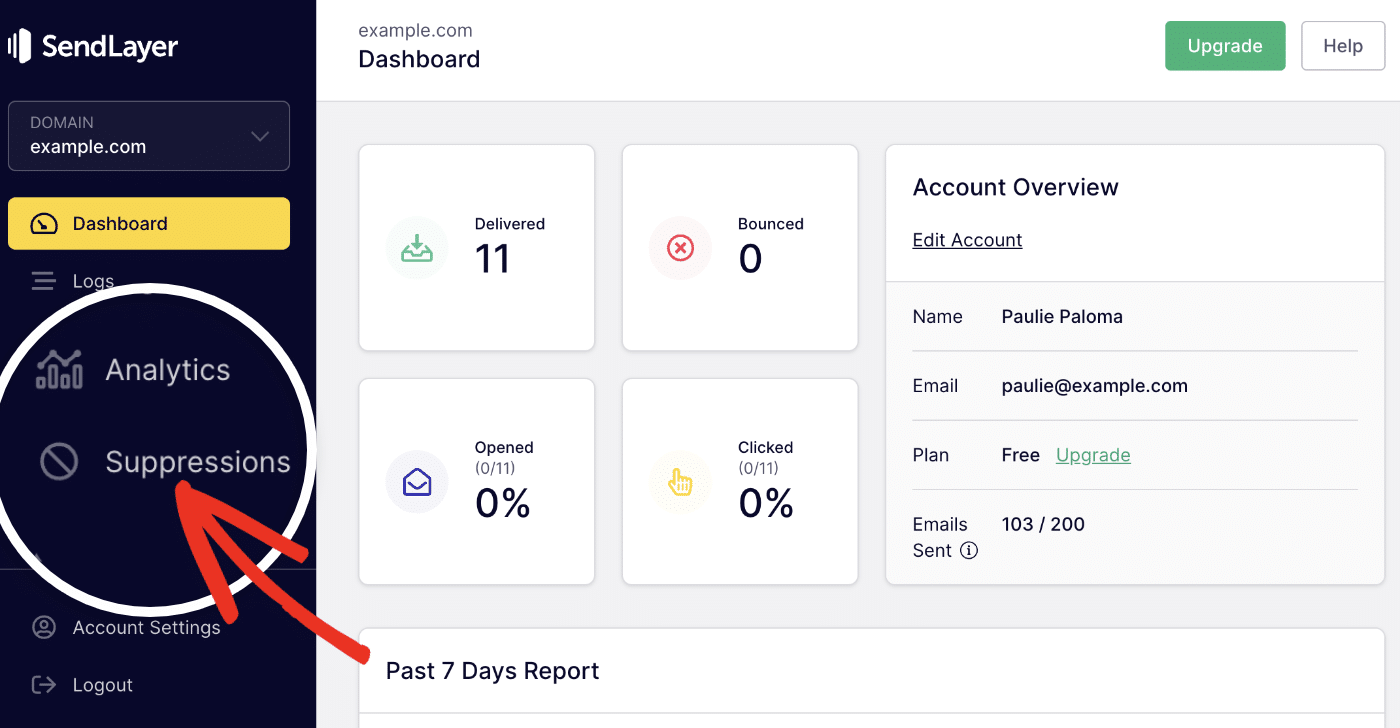Image resolution: width=1400 pixels, height=728 pixels.
Task: Open the Help button
Action: [x=1343, y=45]
